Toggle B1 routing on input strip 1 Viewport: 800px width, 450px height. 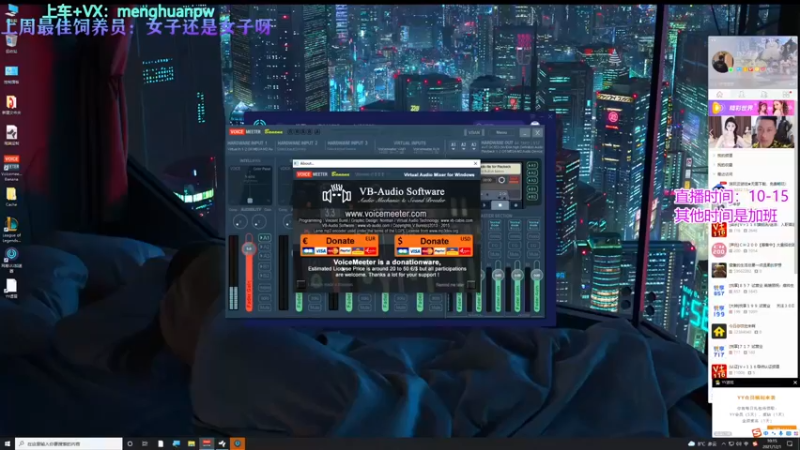(264, 266)
